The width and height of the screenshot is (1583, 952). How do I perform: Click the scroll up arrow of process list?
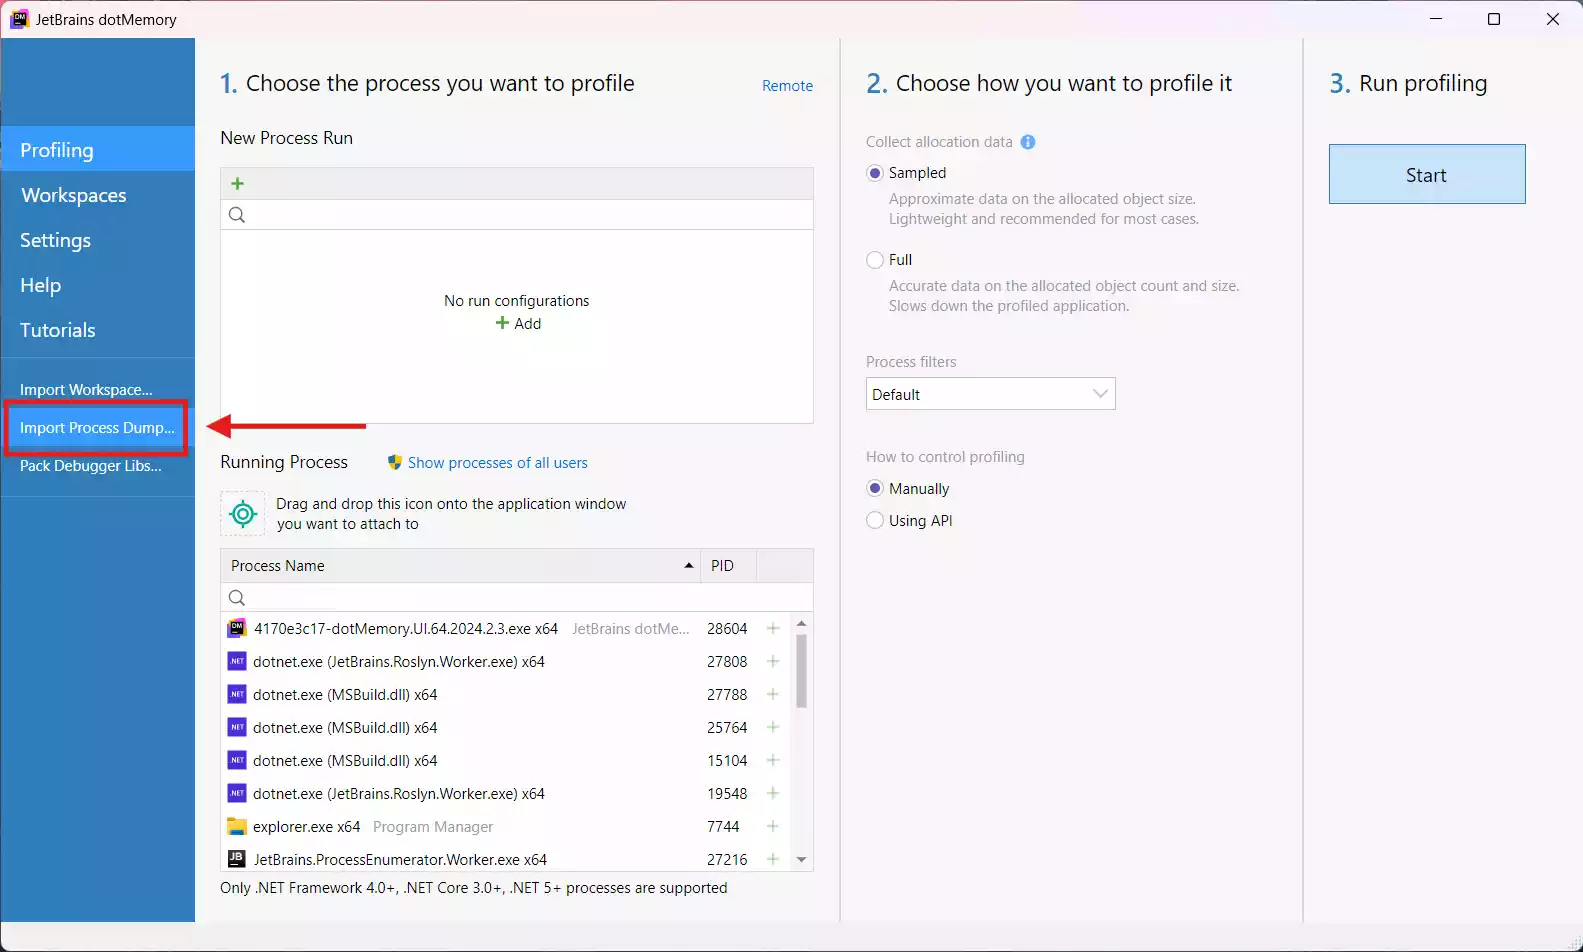(801, 623)
